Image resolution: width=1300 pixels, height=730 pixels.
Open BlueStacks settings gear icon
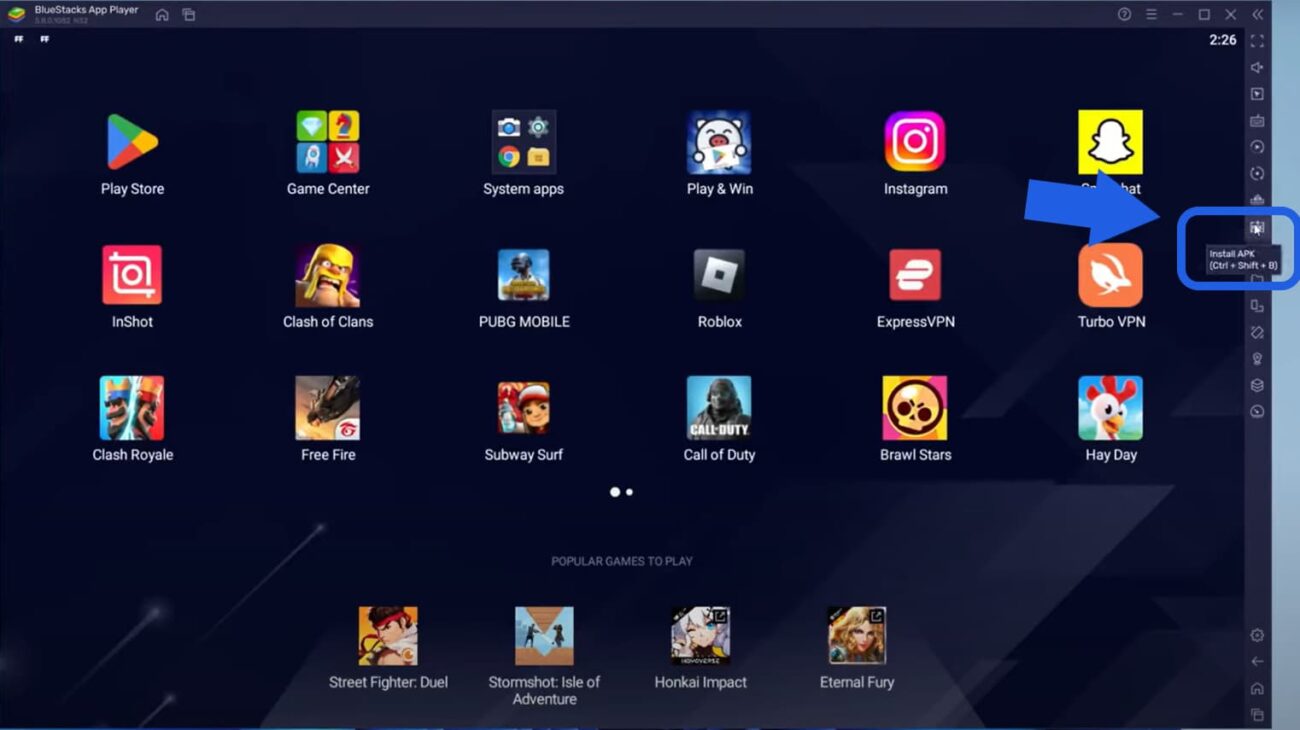point(1257,635)
